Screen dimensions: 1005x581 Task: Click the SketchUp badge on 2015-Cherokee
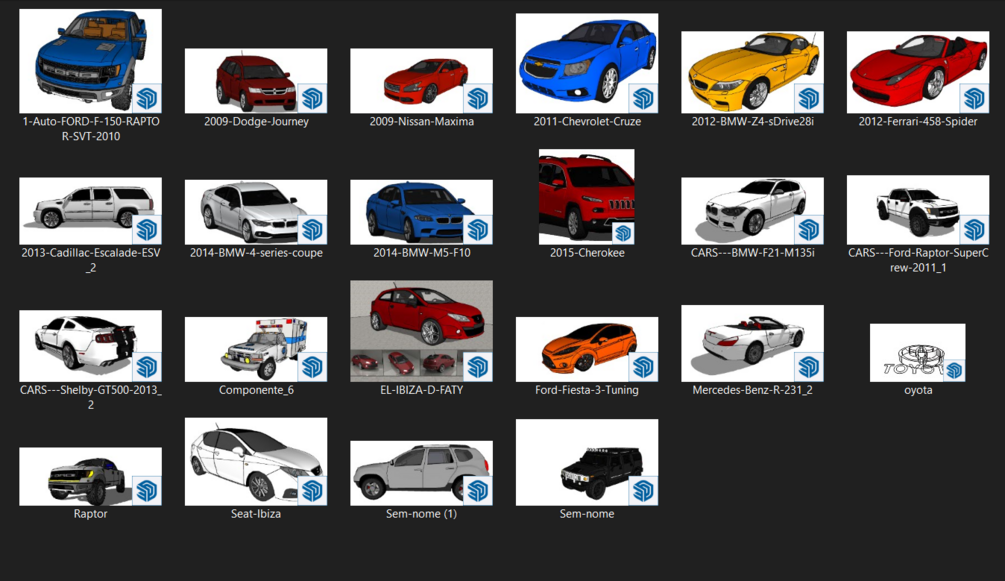coord(624,234)
